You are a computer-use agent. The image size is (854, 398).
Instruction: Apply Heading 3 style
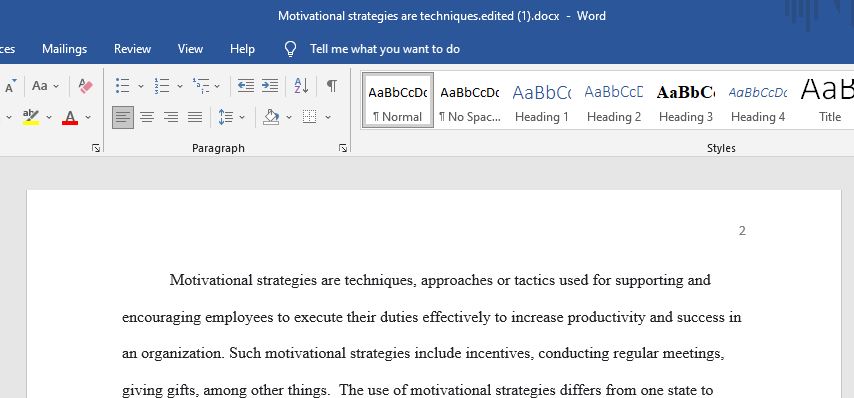[686, 100]
